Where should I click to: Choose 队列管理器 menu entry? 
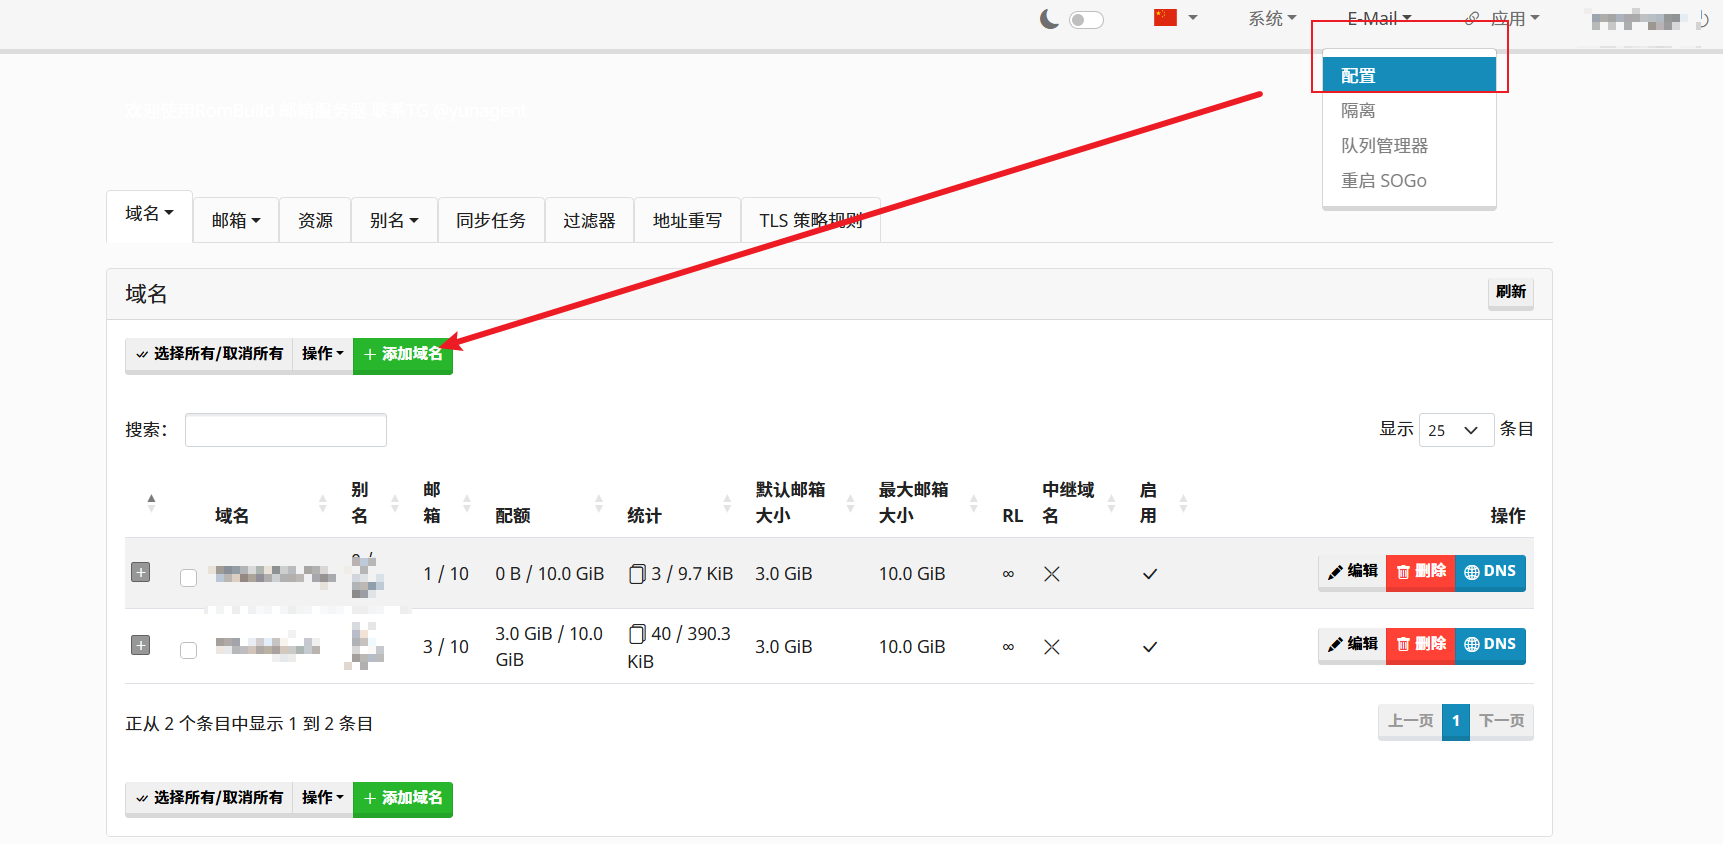click(1409, 145)
